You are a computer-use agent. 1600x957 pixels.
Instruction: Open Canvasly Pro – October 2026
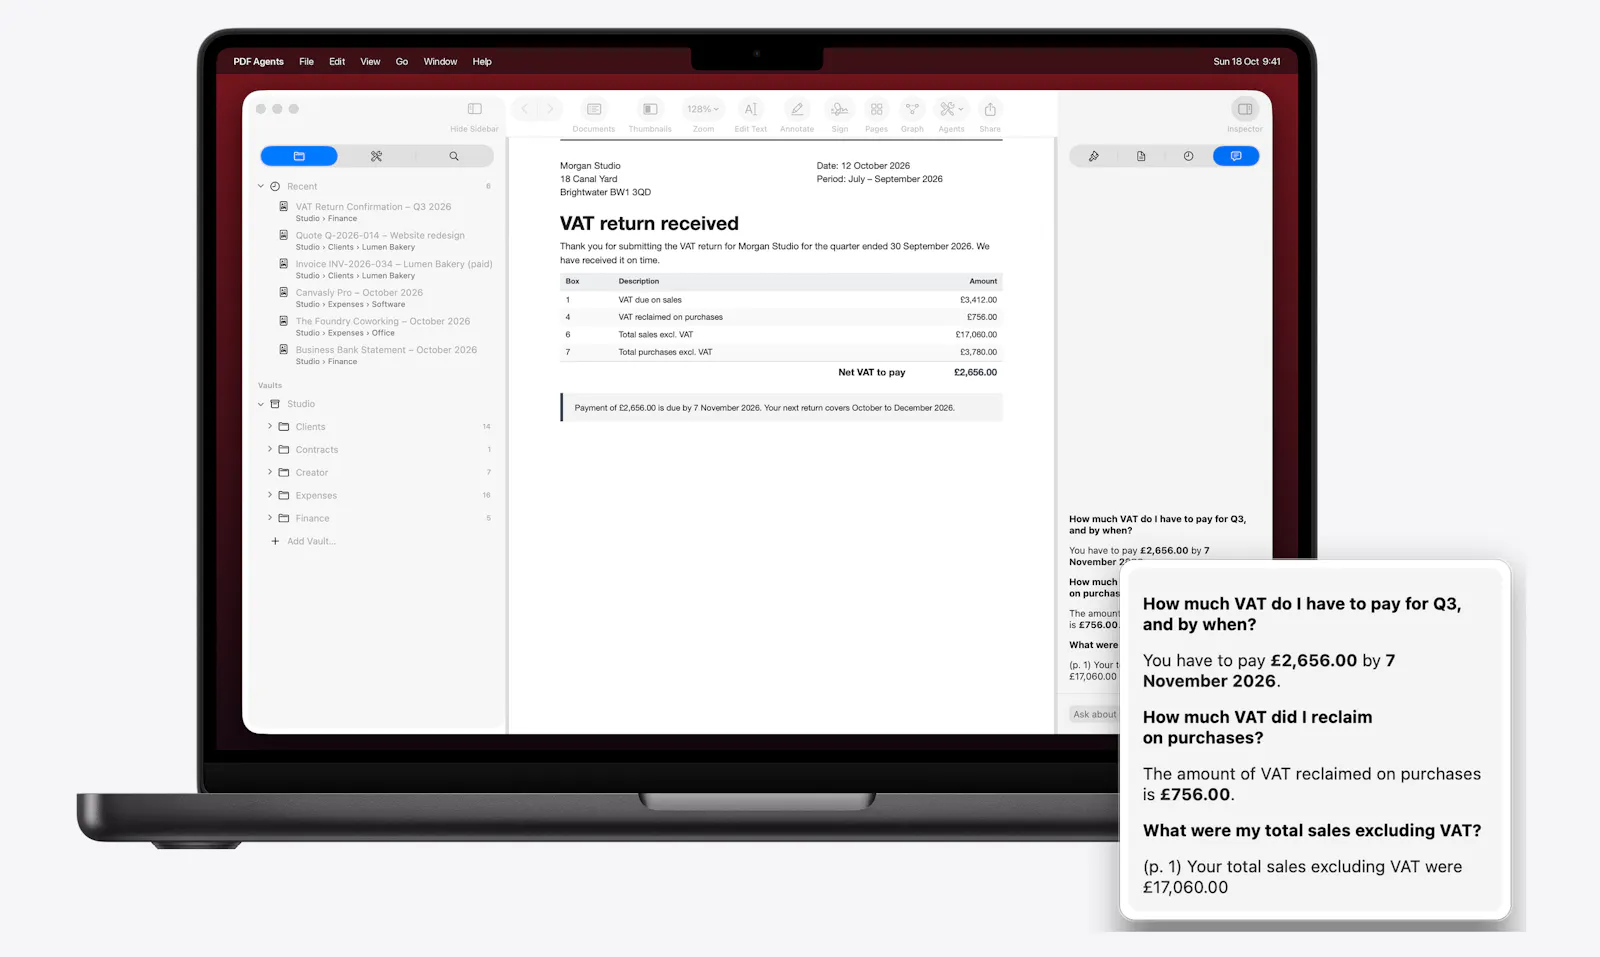coord(359,293)
